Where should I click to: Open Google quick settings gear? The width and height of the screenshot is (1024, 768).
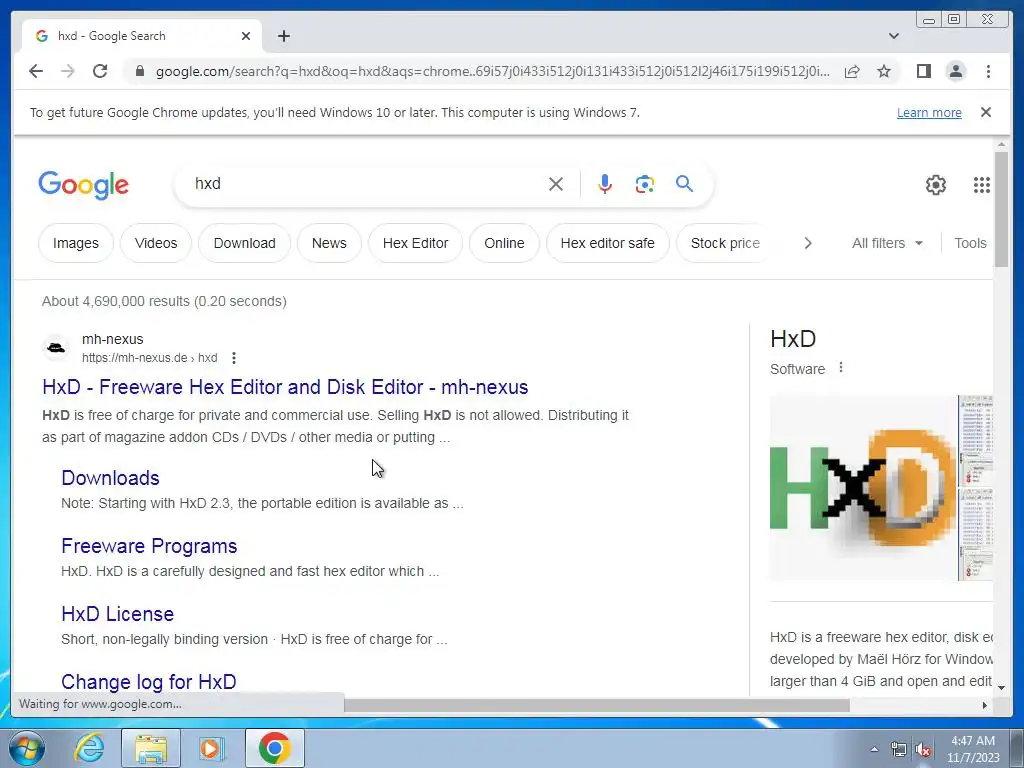pyautogui.click(x=935, y=185)
